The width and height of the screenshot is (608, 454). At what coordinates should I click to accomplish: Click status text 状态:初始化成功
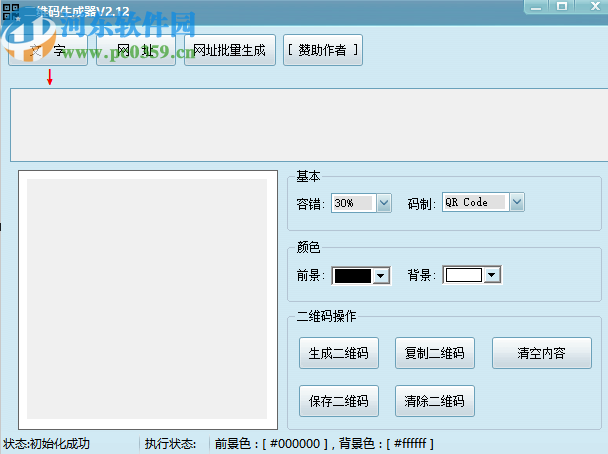(46, 444)
